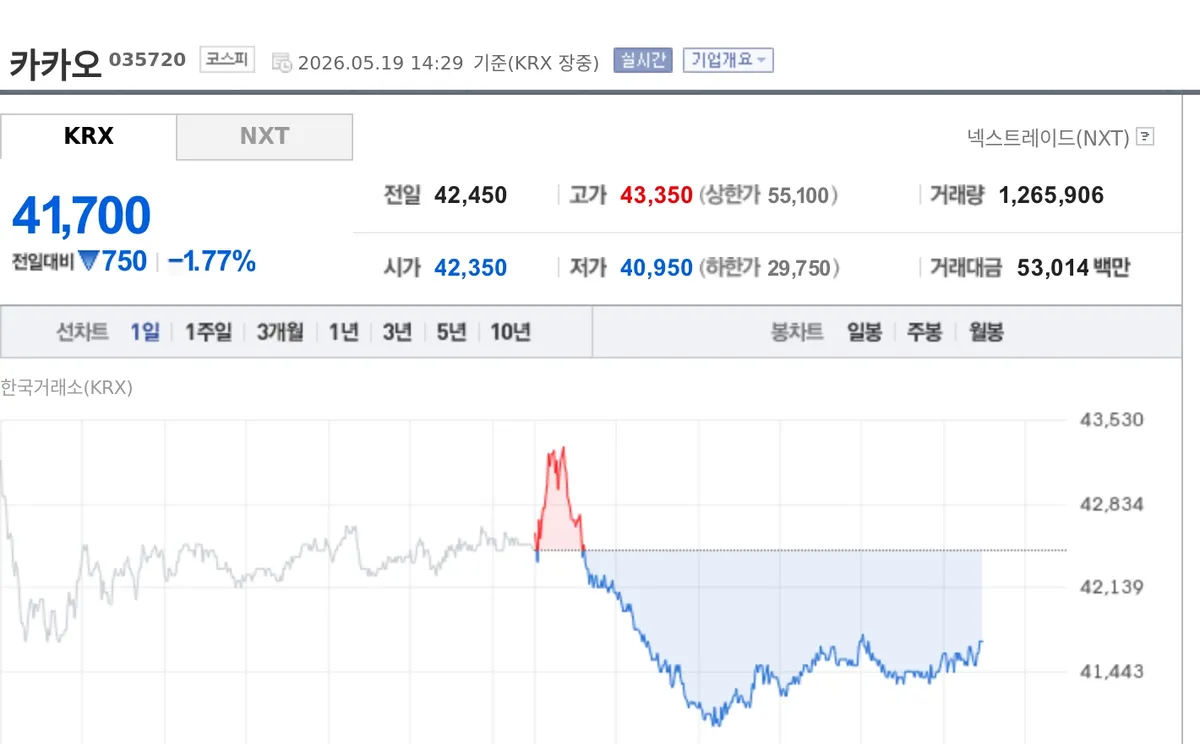Click the 코스피 market badge
This screenshot has height=744, width=1200.
228,60
